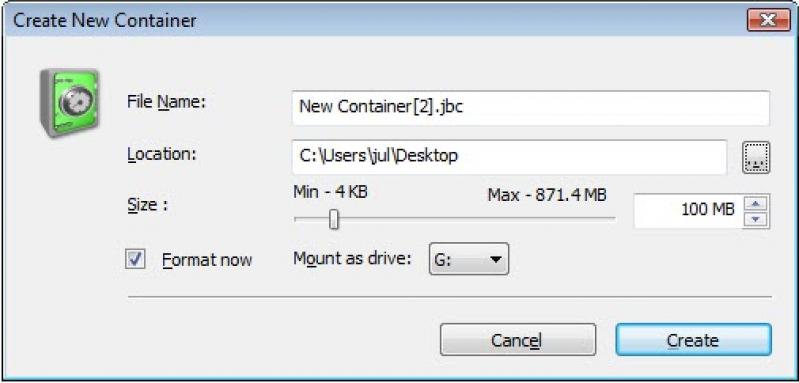
Task: Close the Create New Container dialog
Action: [768, 20]
